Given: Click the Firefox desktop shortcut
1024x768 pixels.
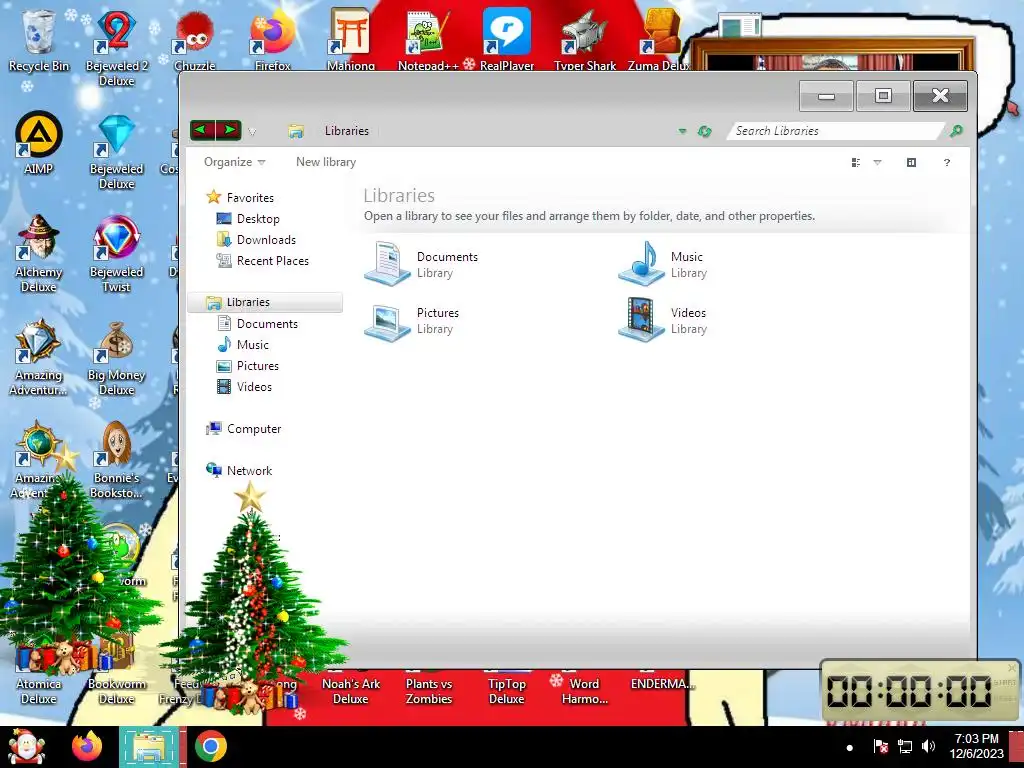Looking at the screenshot, I should click(x=272, y=40).
